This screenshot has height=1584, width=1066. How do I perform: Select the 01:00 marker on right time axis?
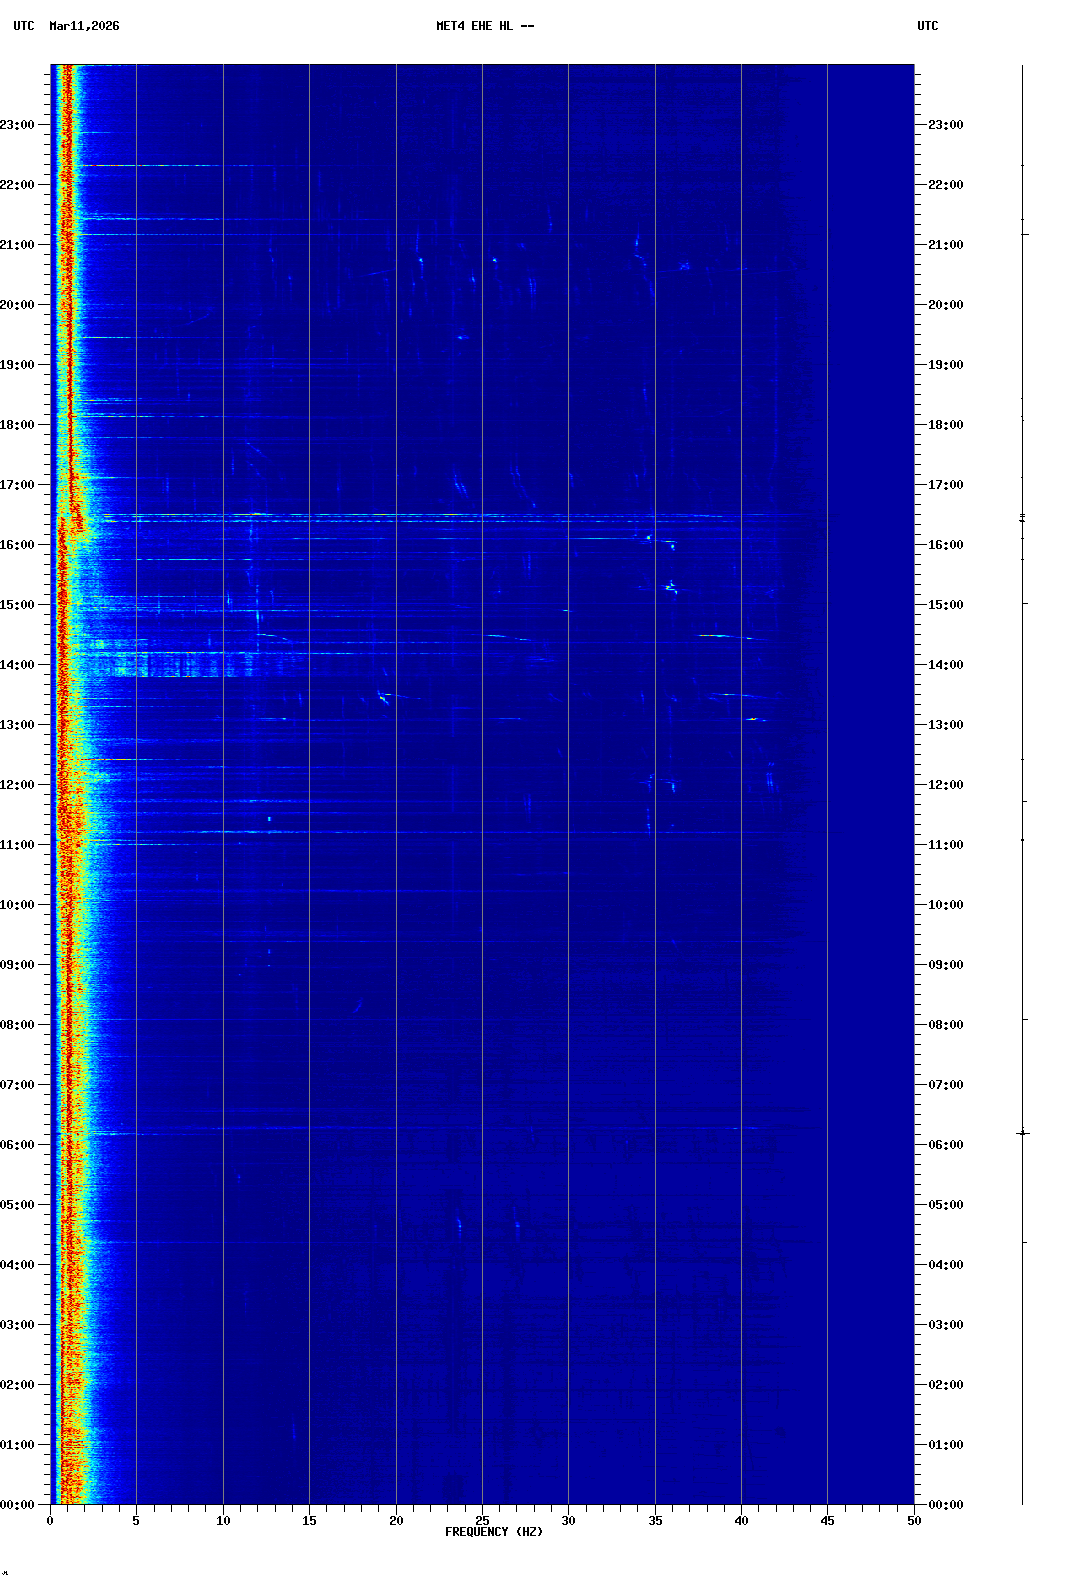coord(945,1445)
